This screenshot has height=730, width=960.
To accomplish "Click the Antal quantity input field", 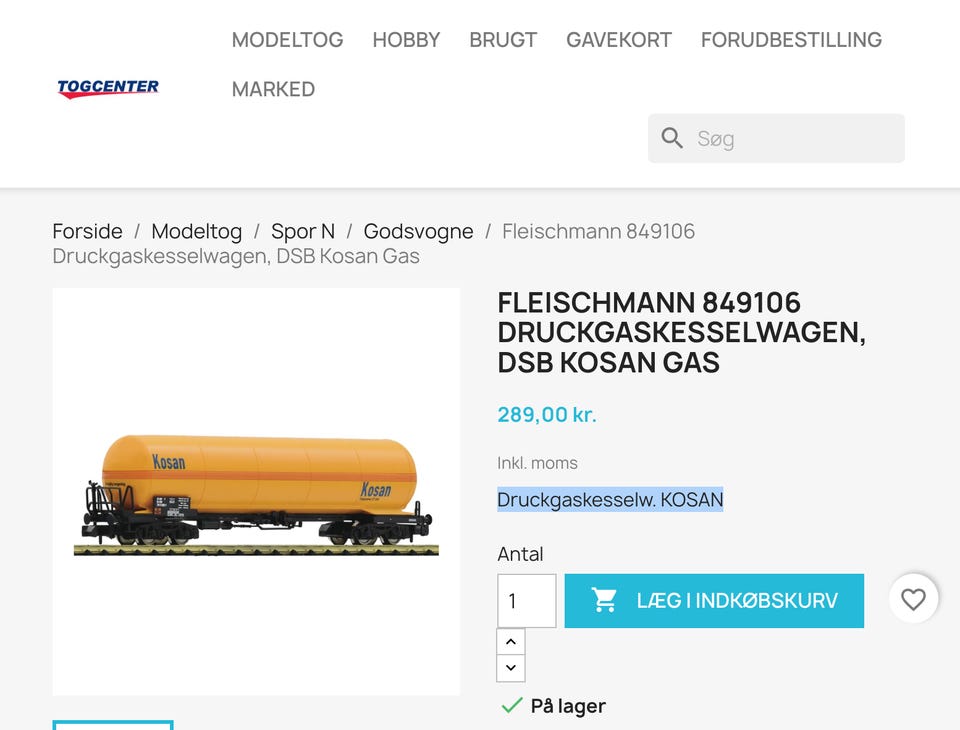I will [527, 601].
